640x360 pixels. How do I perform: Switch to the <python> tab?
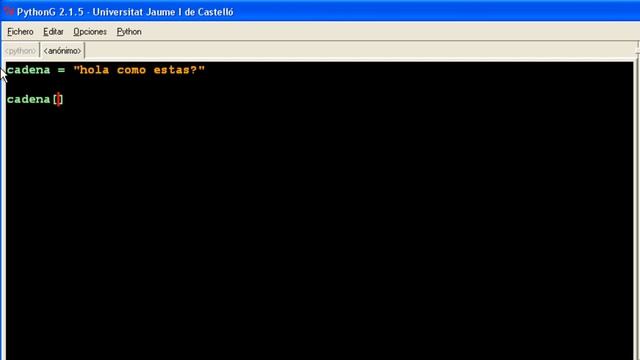(20, 51)
